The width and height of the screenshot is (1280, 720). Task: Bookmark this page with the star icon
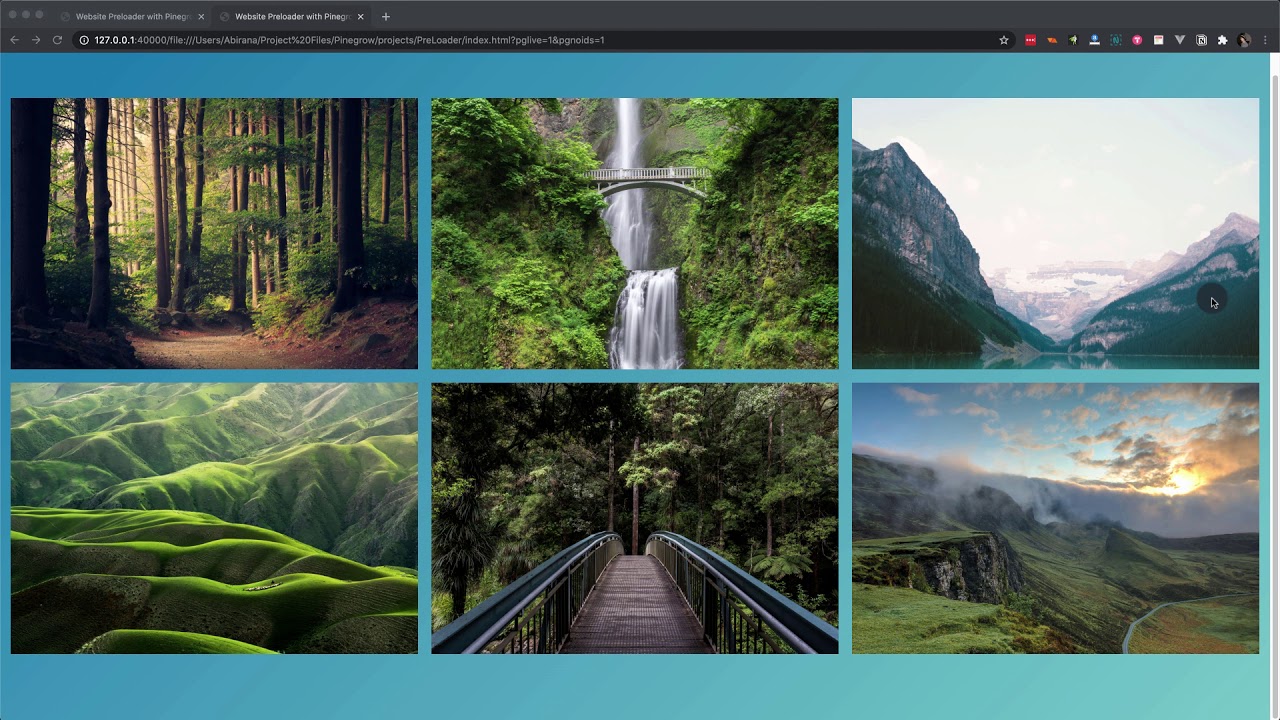point(1004,40)
